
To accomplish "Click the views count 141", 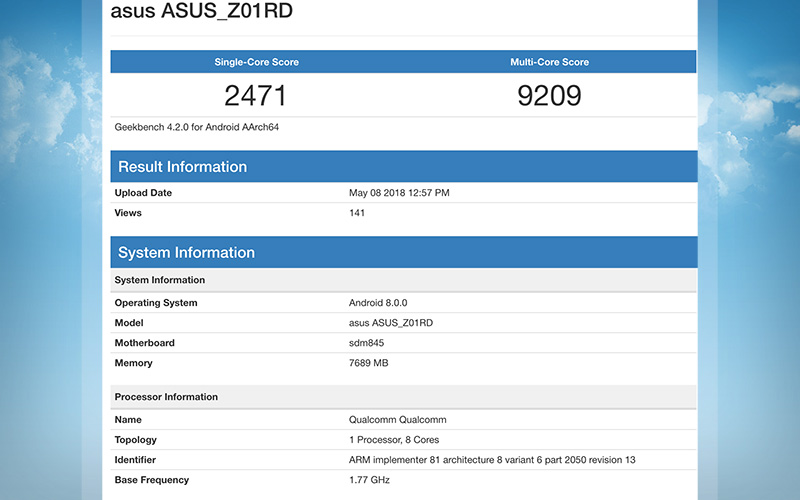I will [x=357, y=213].
